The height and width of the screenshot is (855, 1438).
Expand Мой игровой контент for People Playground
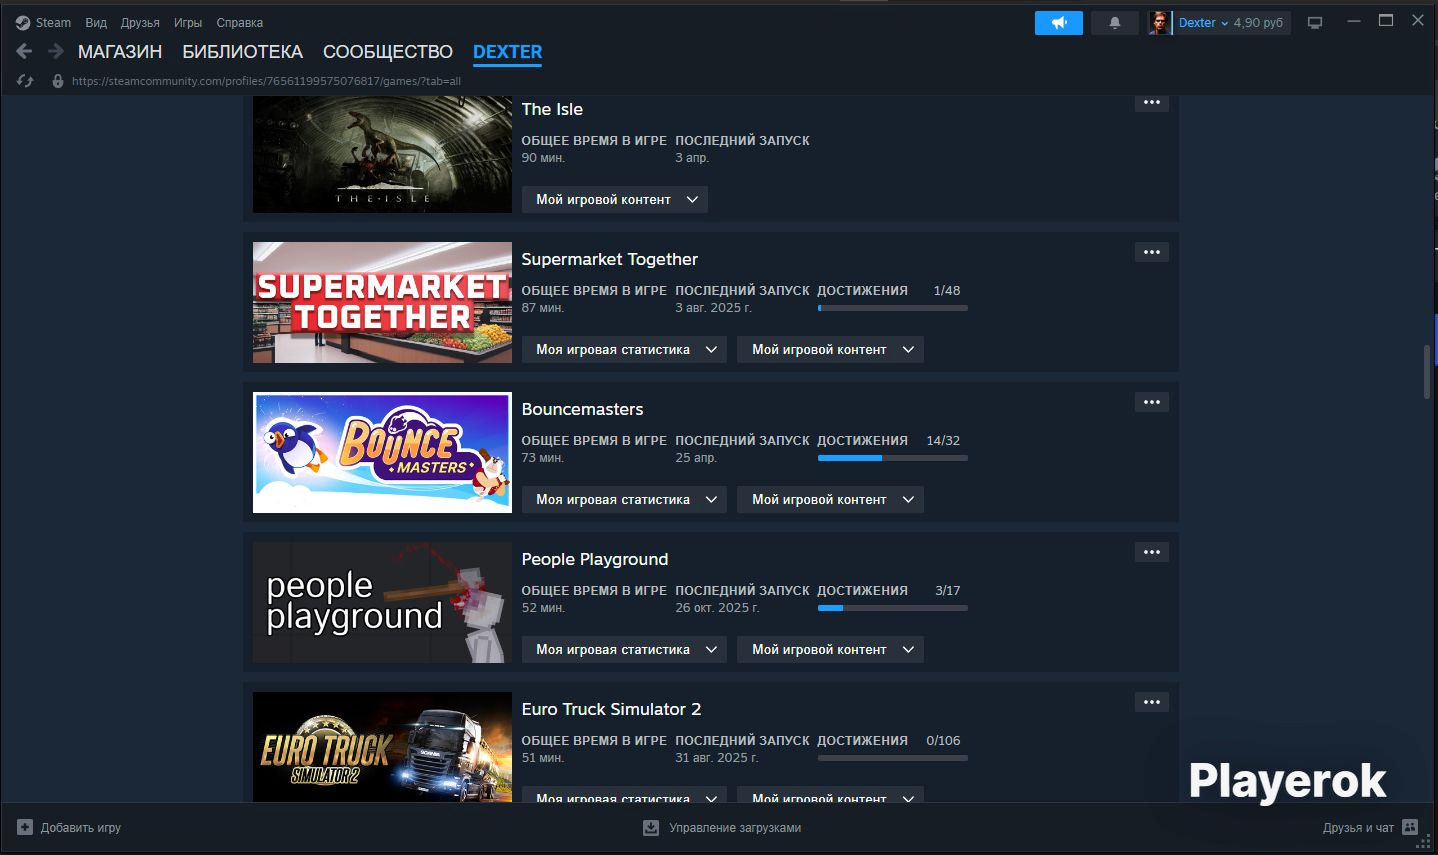tap(830, 649)
